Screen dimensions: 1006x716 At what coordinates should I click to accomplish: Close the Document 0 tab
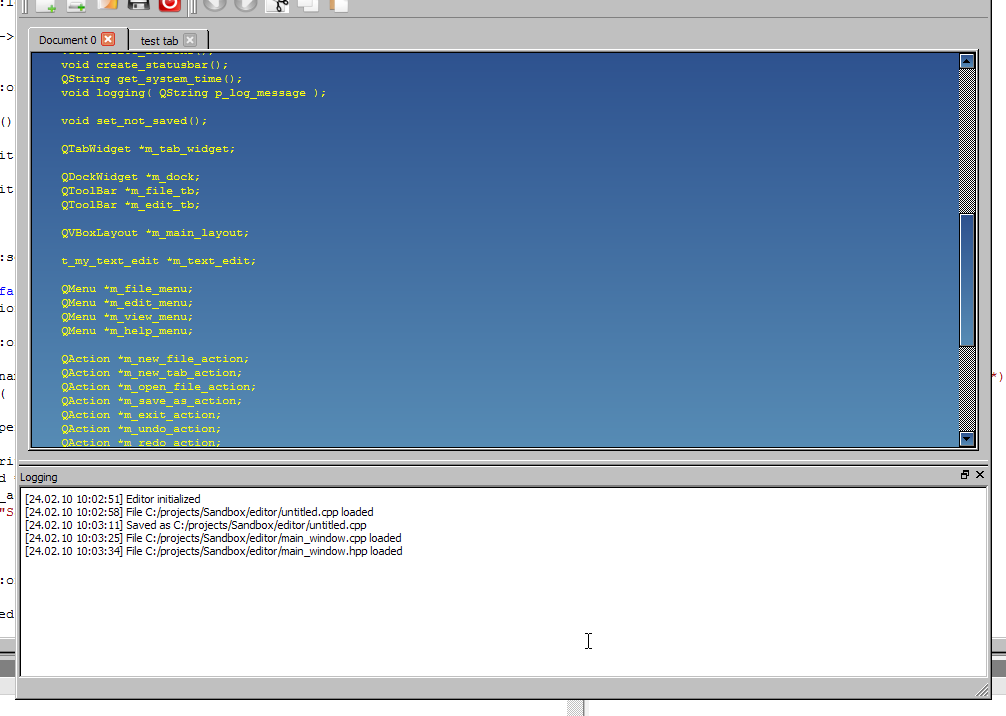(108, 39)
